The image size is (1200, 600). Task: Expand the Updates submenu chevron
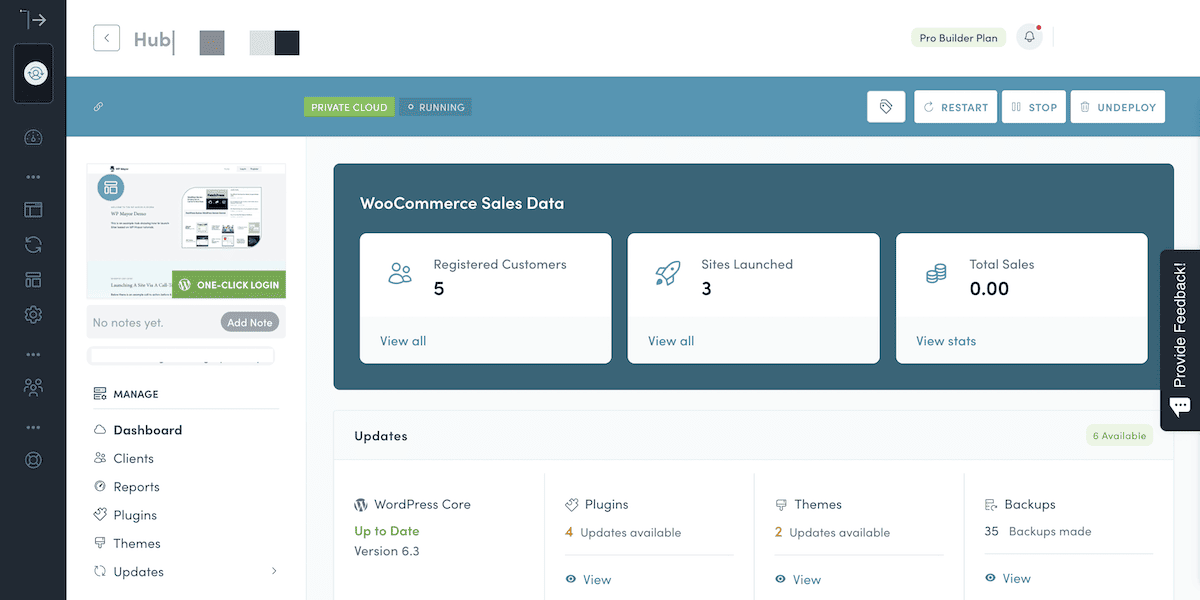click(274, 572)
